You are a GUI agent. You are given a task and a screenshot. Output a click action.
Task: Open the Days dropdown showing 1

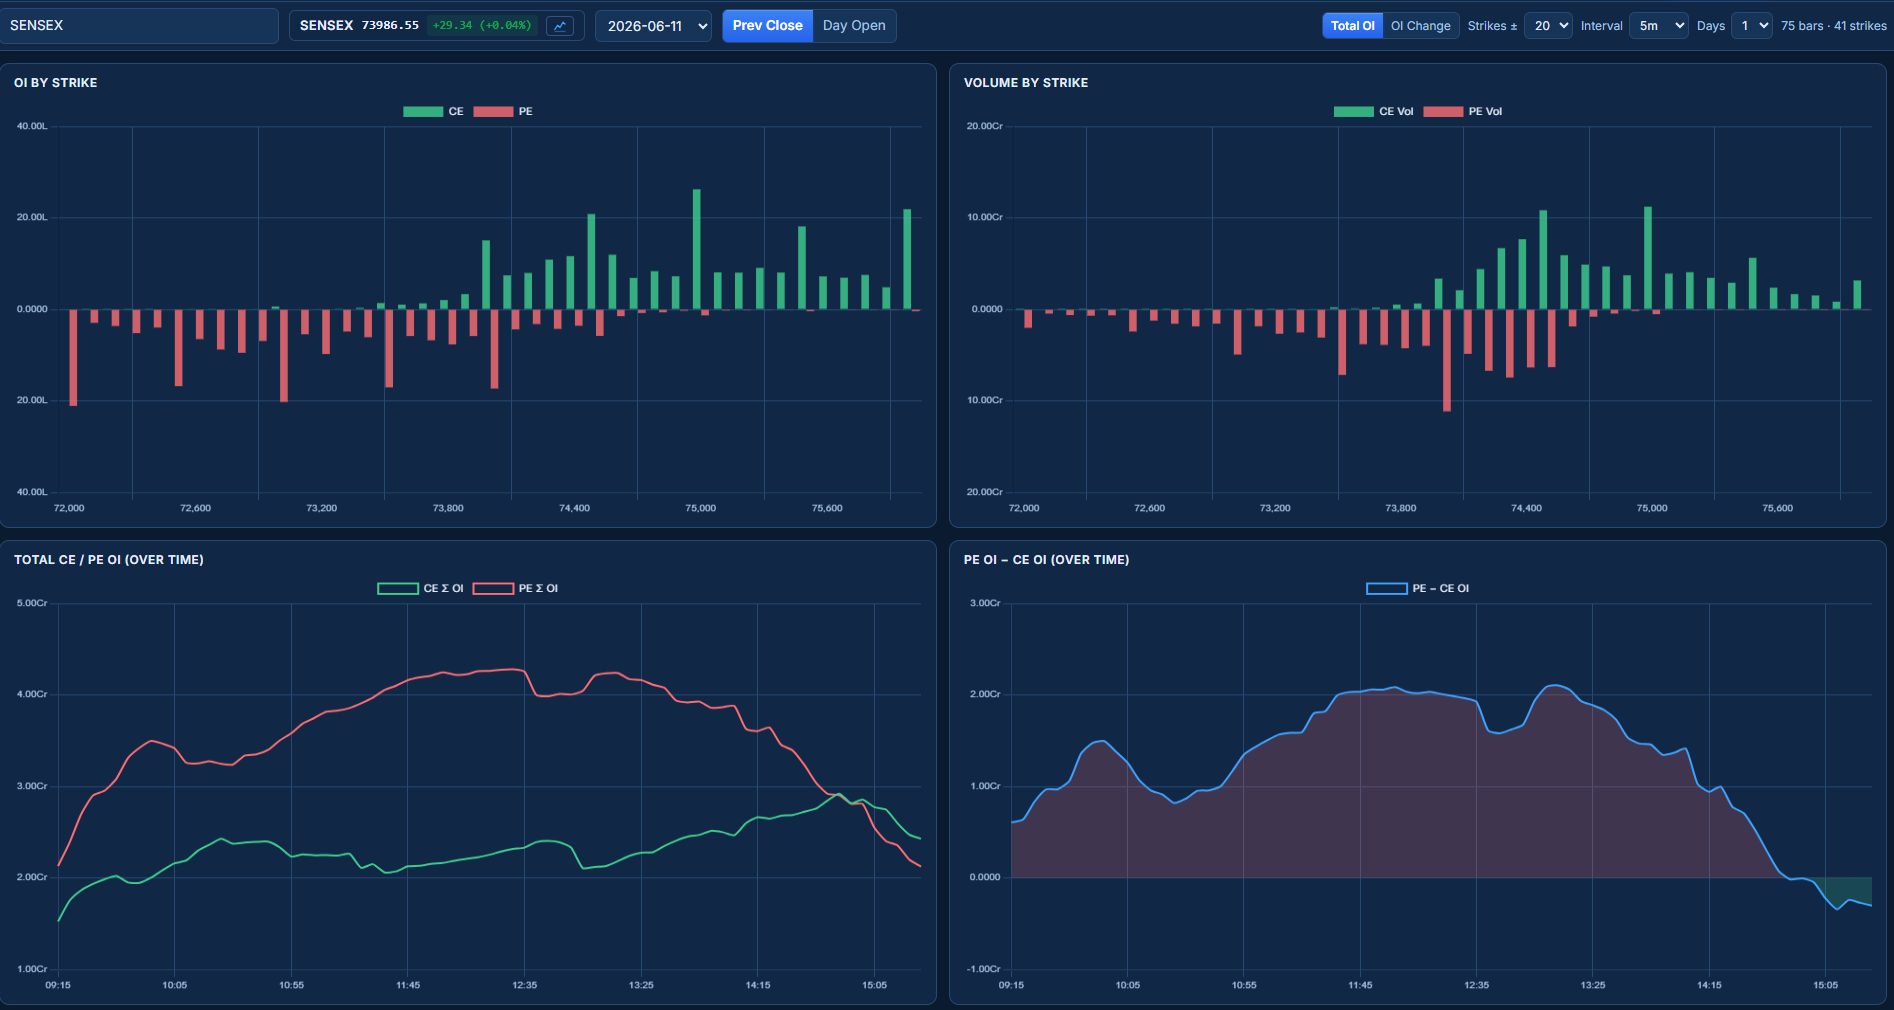pyautogui.click(x=1752, y=26)
